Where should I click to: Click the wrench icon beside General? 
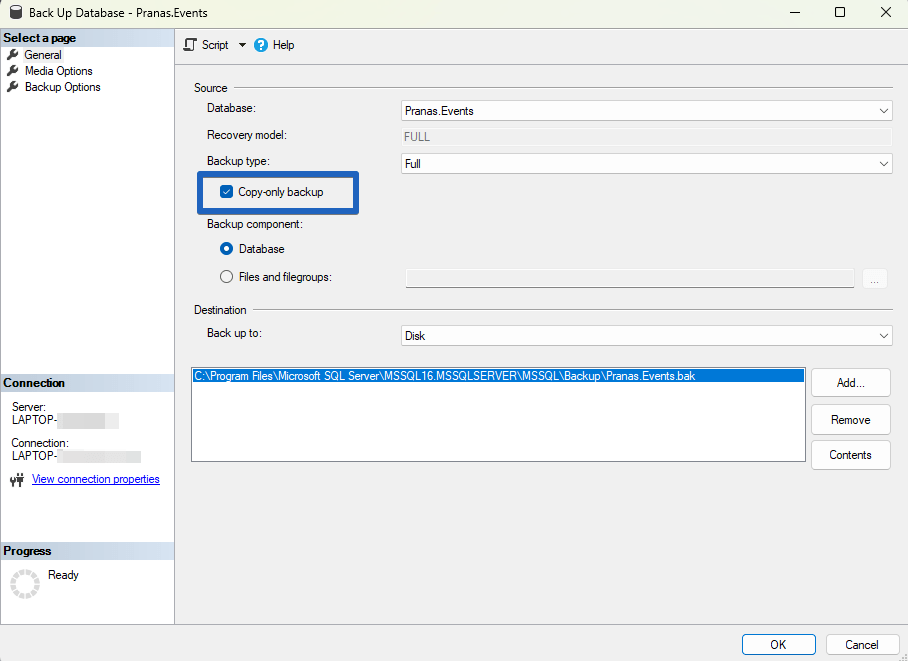pos(13,54)
